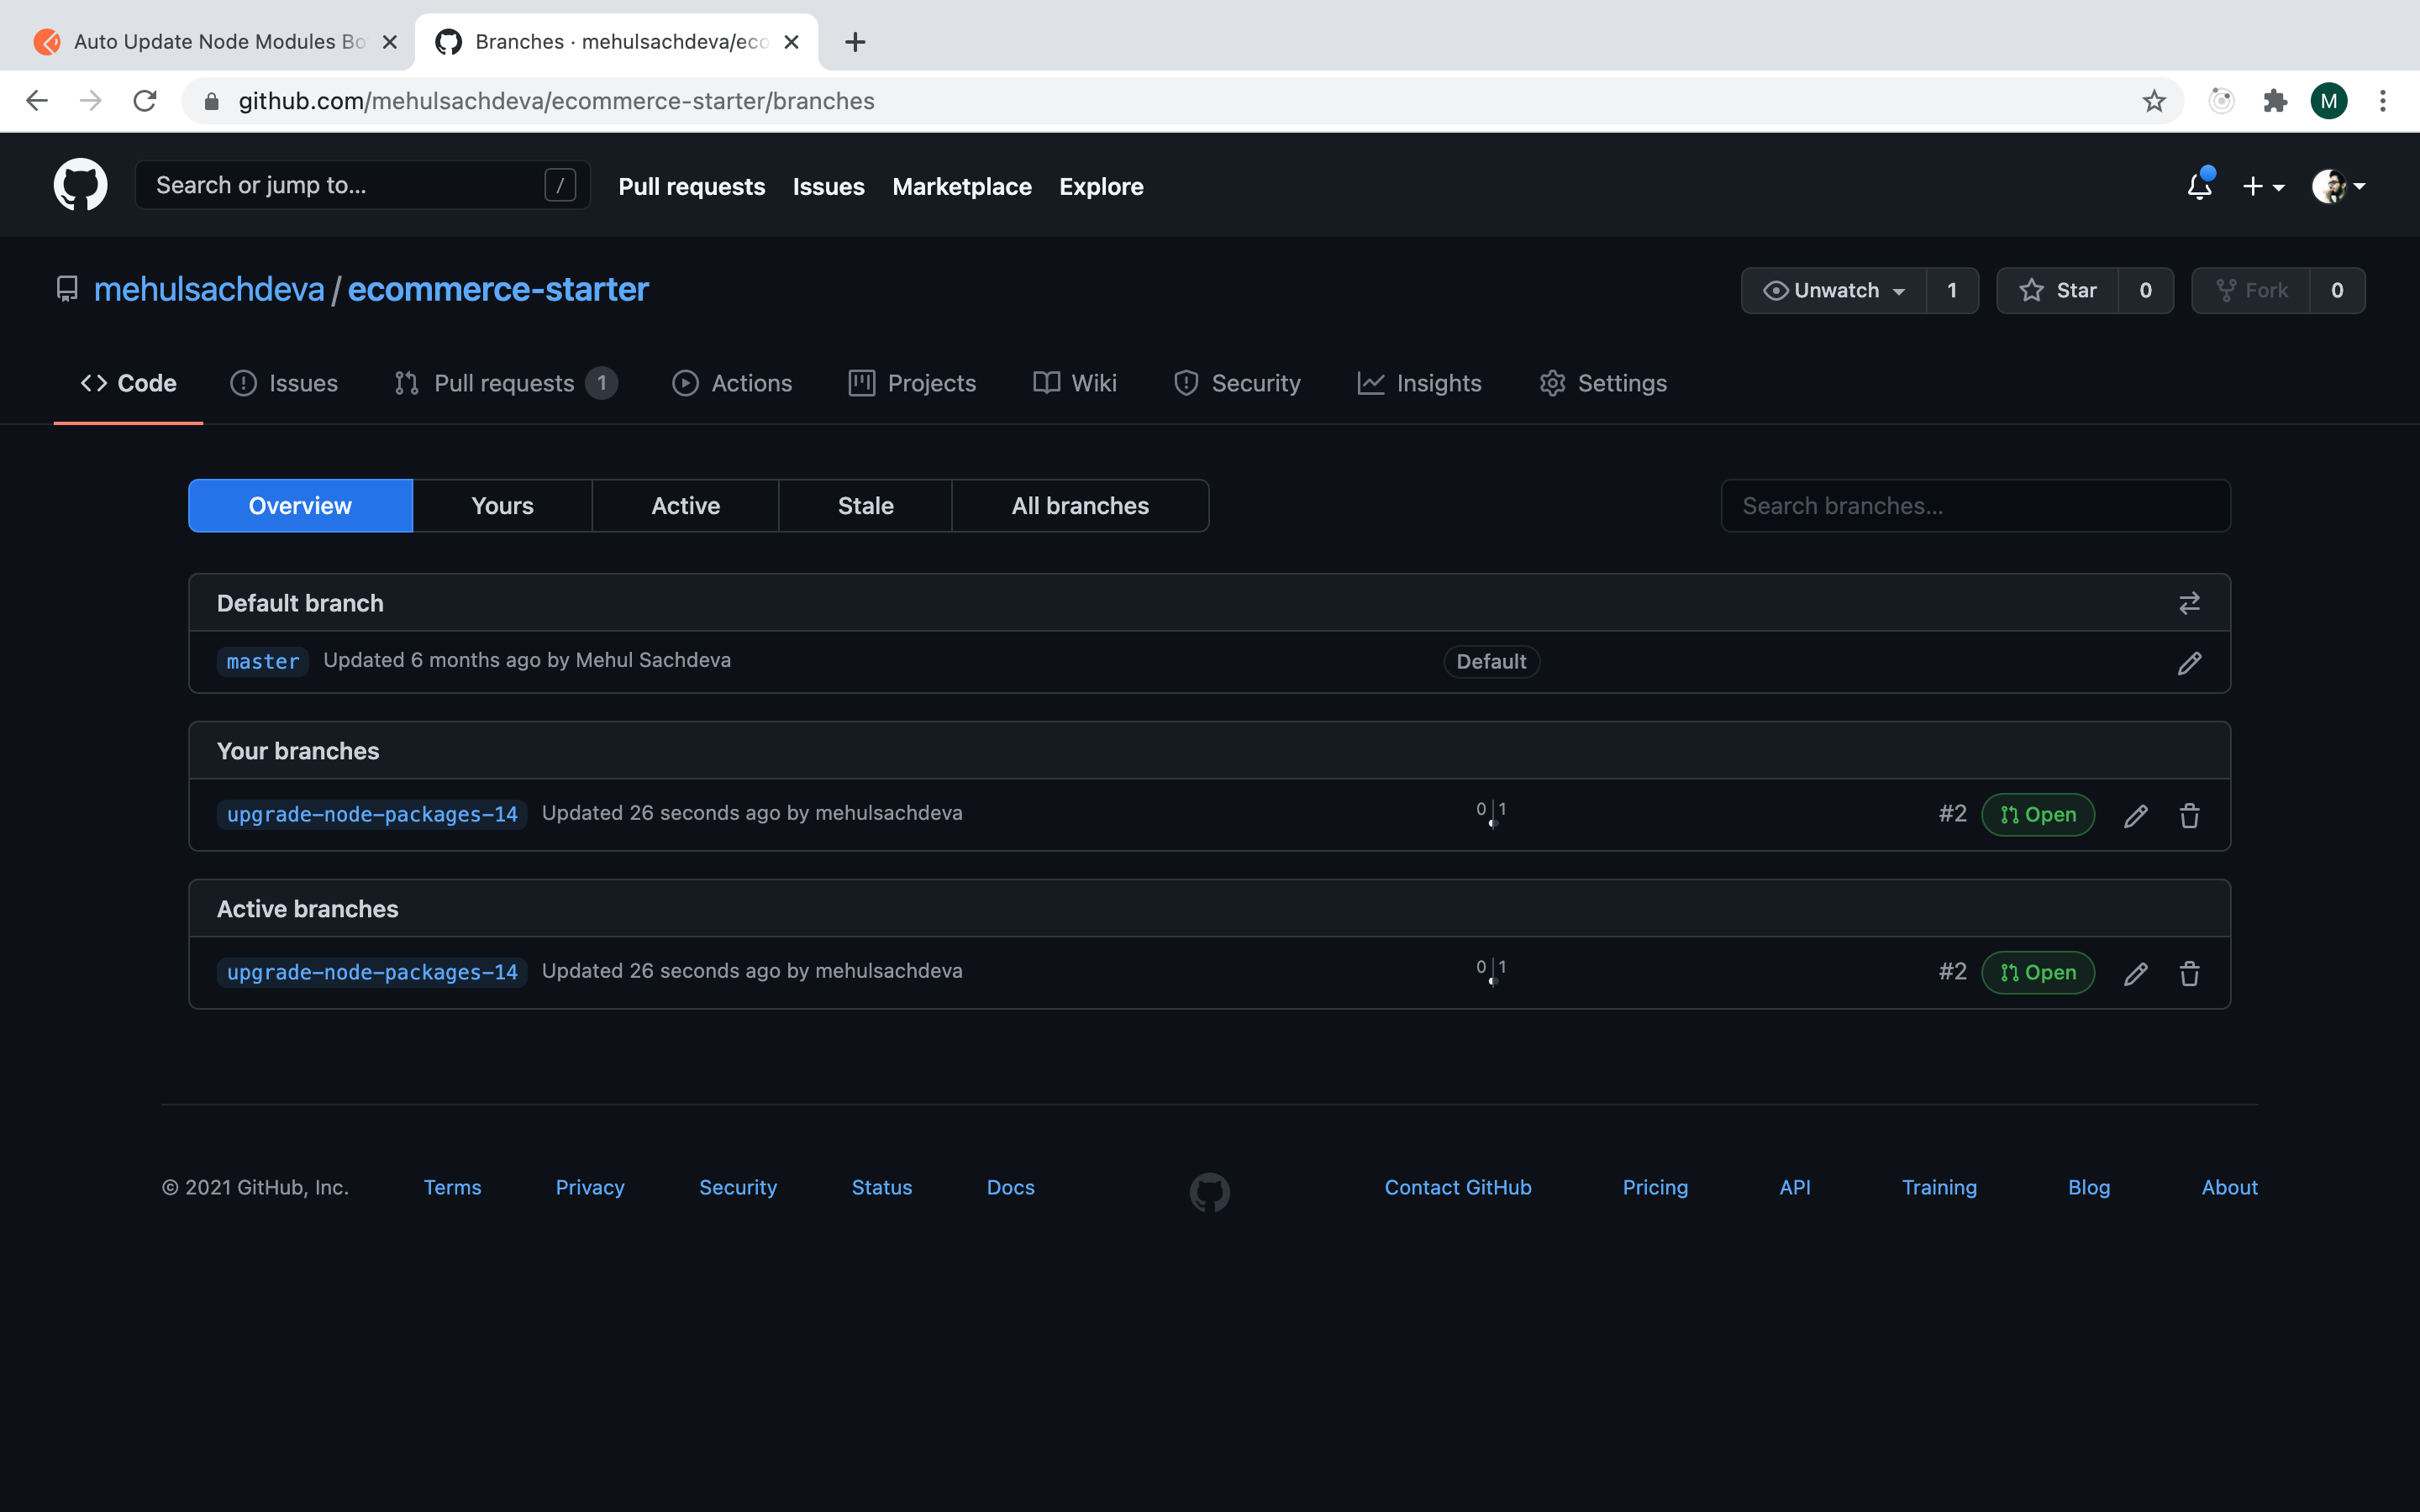Open the master branch link

coord(262,662)
